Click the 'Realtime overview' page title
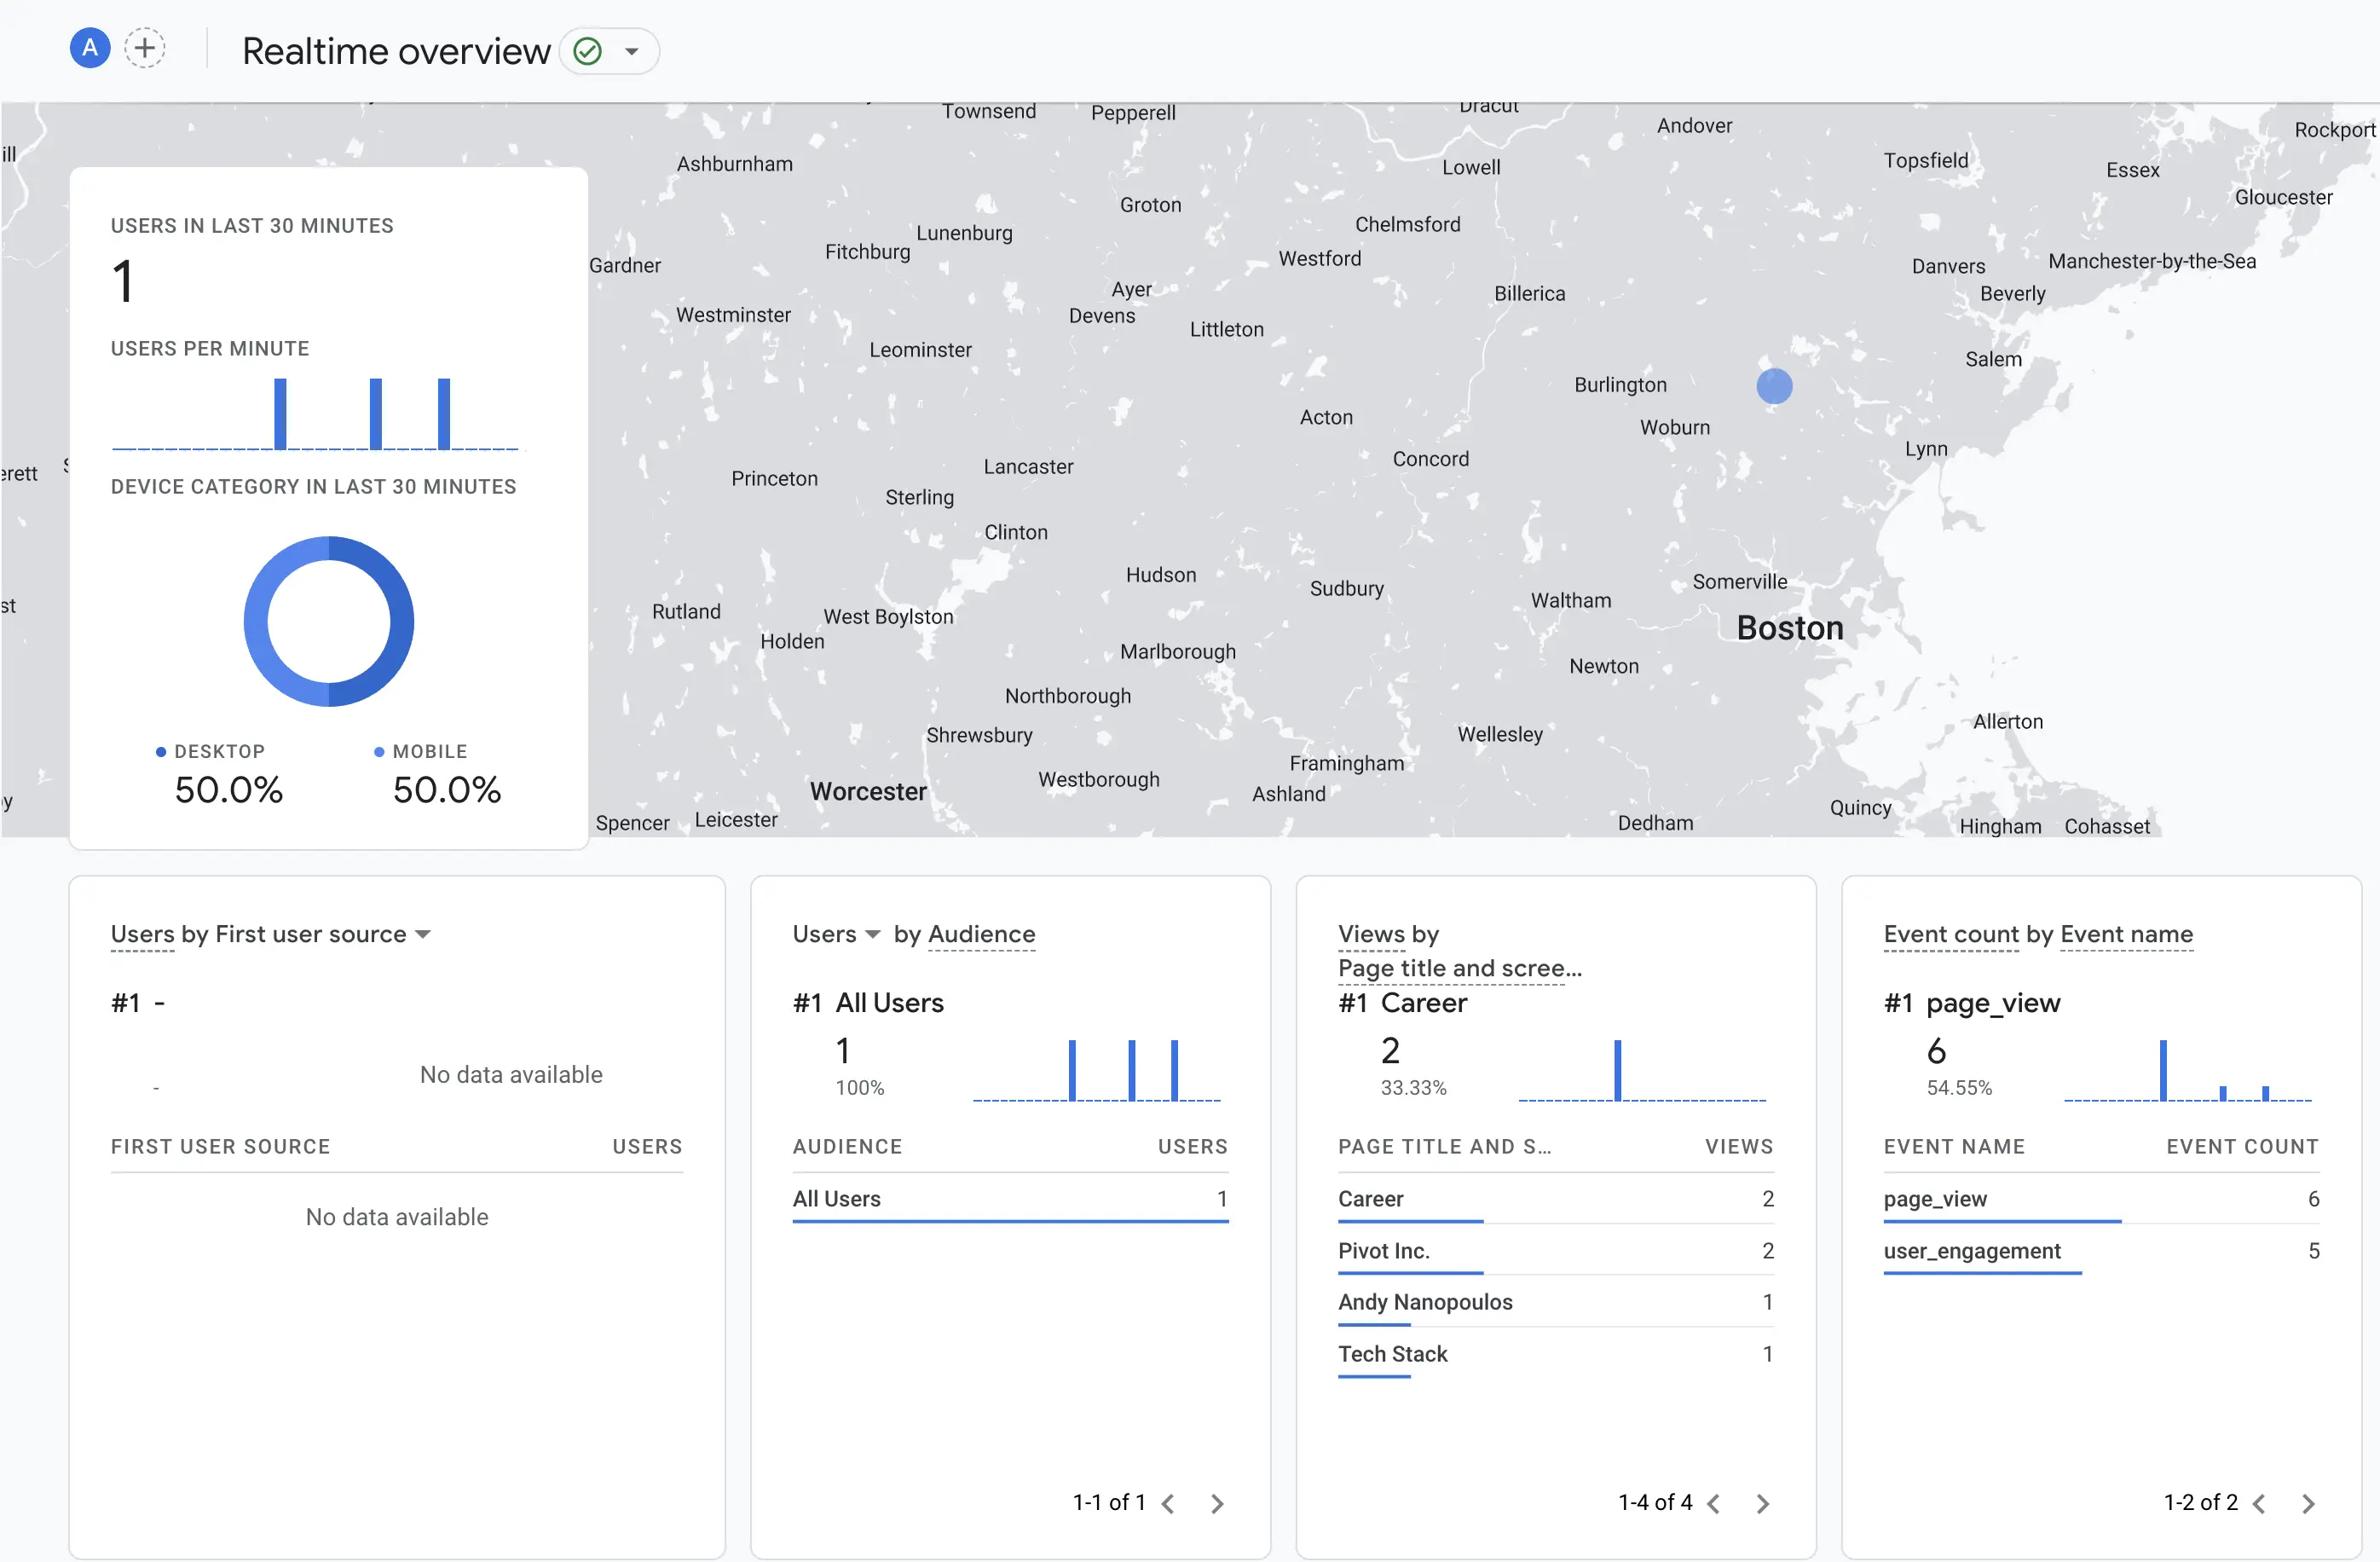 tap(396, 51)
